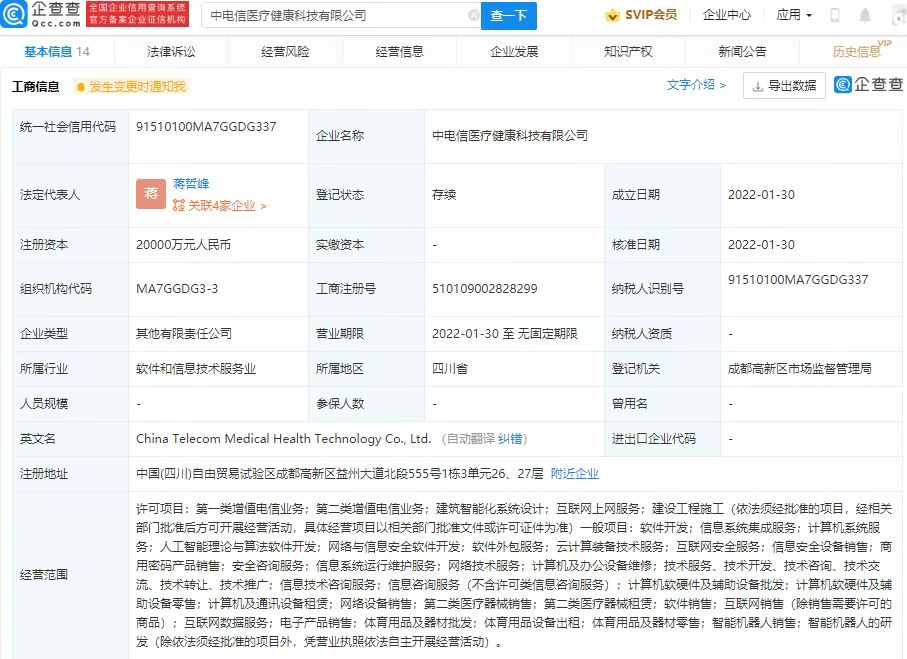
Task: Click the SVIP会员 crown icon
Action: (x=613, y=14)
